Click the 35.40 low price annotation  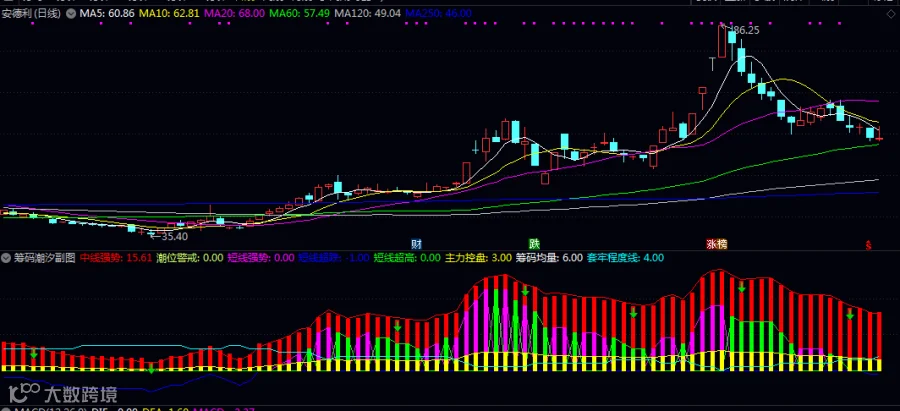(174, 236)
